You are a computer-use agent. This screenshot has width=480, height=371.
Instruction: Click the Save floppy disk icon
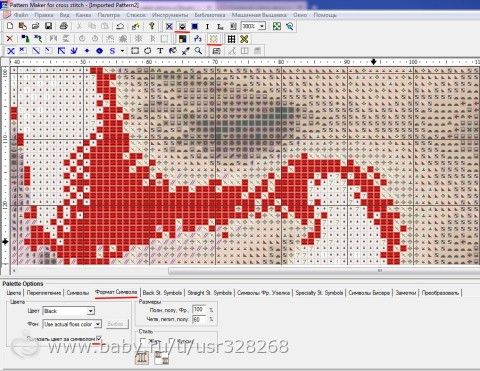pyautogui.click(x=48, y=26)
